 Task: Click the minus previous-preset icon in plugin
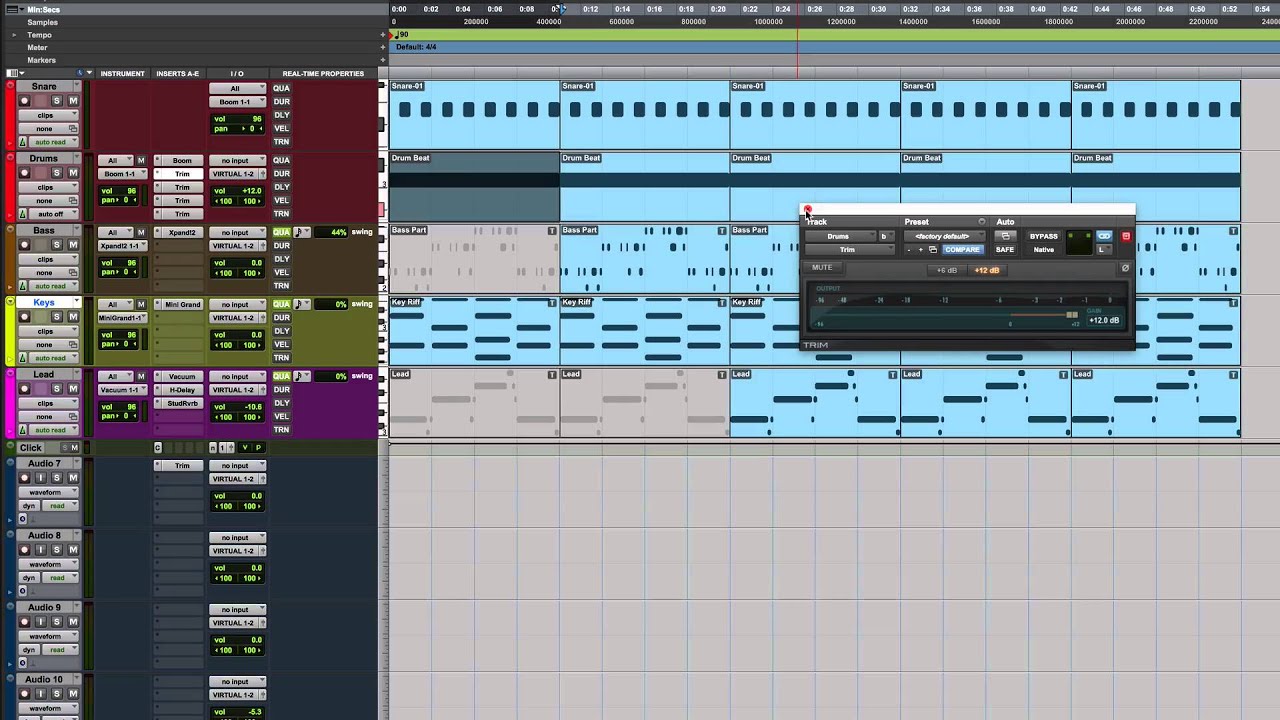point(909,250)
